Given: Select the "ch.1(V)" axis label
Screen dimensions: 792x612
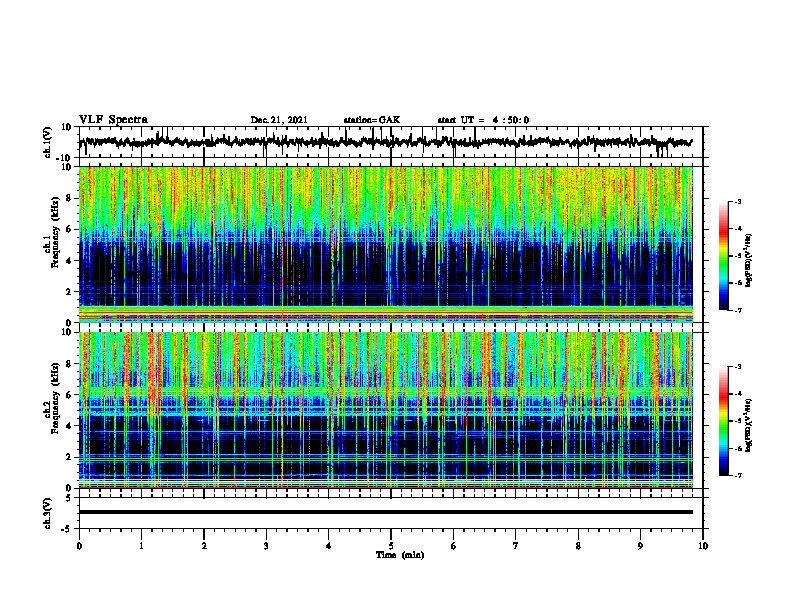Looking at the screenshot, I should (x=48, y=142).
